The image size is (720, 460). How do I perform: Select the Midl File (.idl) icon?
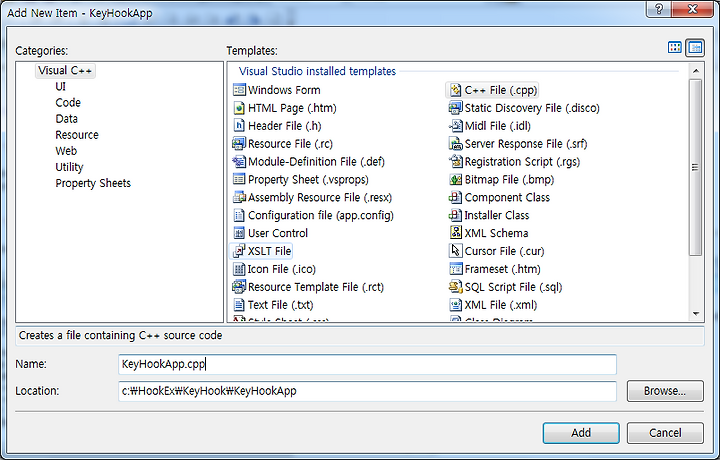[x=455, y=126]
